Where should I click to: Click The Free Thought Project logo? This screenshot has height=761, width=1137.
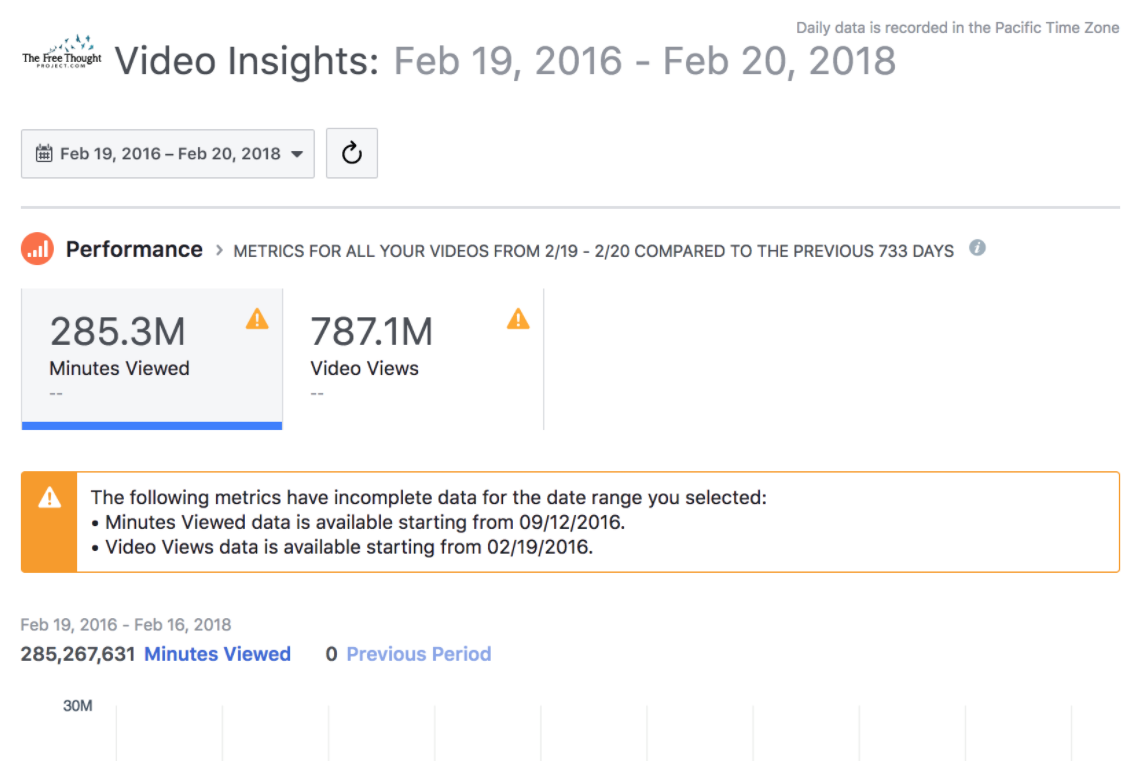(62, 52)
